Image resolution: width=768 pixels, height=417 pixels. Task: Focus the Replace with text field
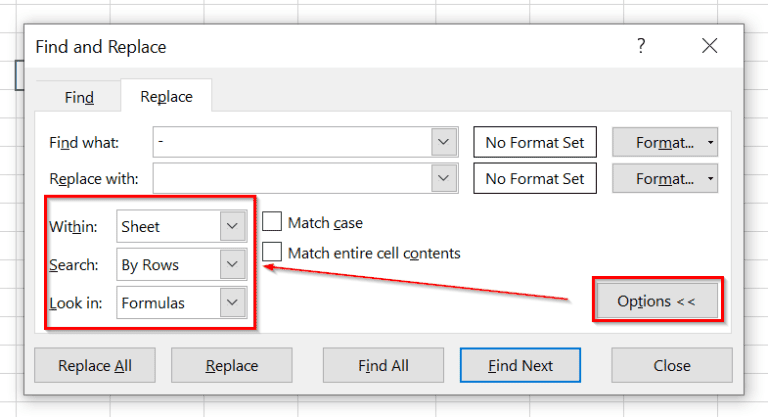[292, 178]
